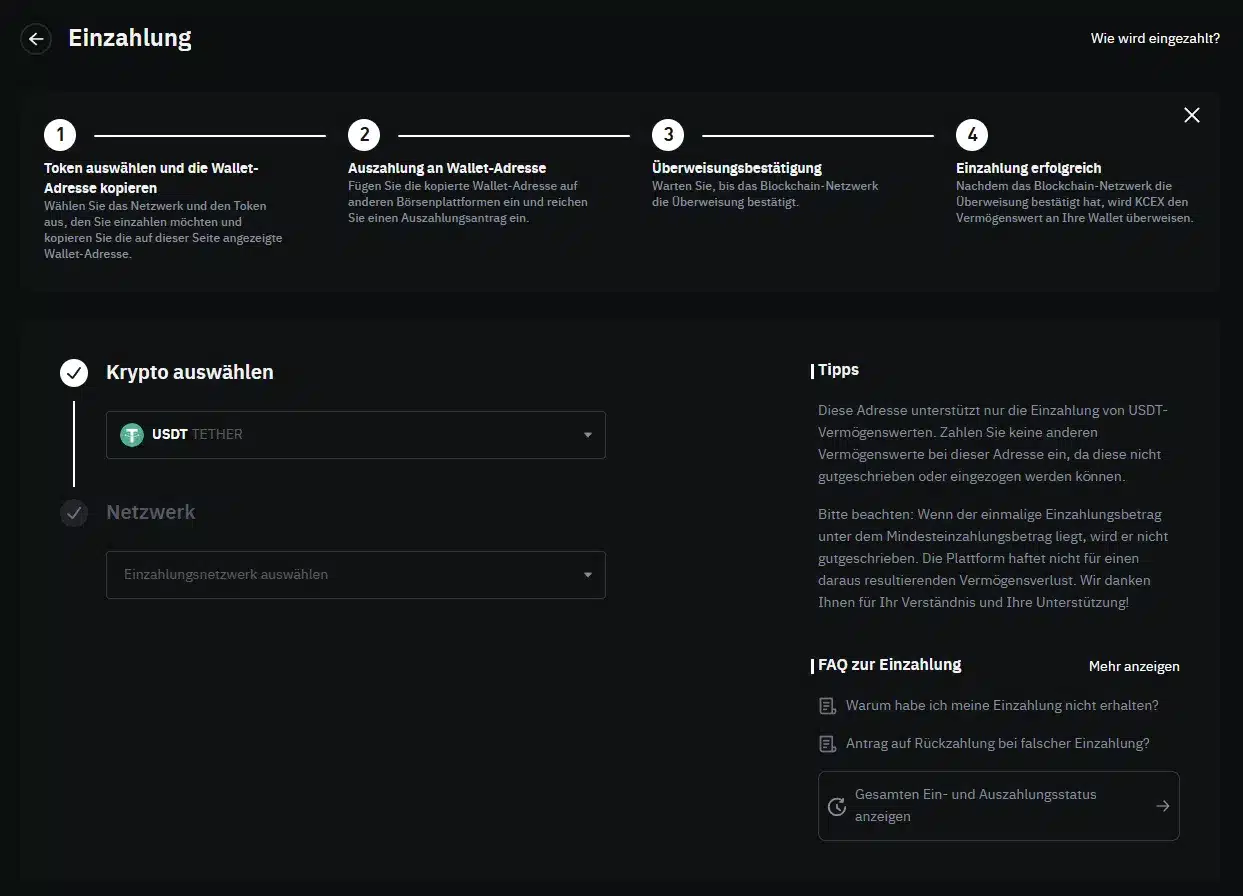Viewport: 1243px width, 896px height.
Task: Click the step 1 circle in guide
Action: click(60, 135)
